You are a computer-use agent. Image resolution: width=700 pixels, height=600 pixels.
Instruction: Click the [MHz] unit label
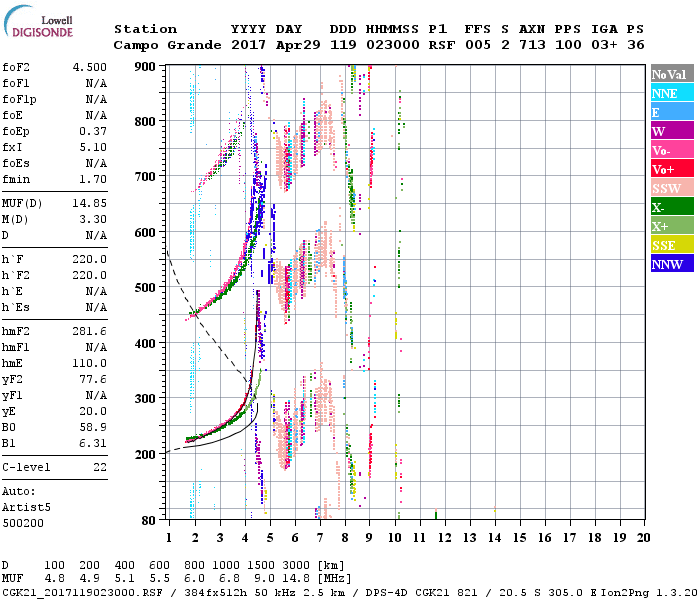(334, 579)
